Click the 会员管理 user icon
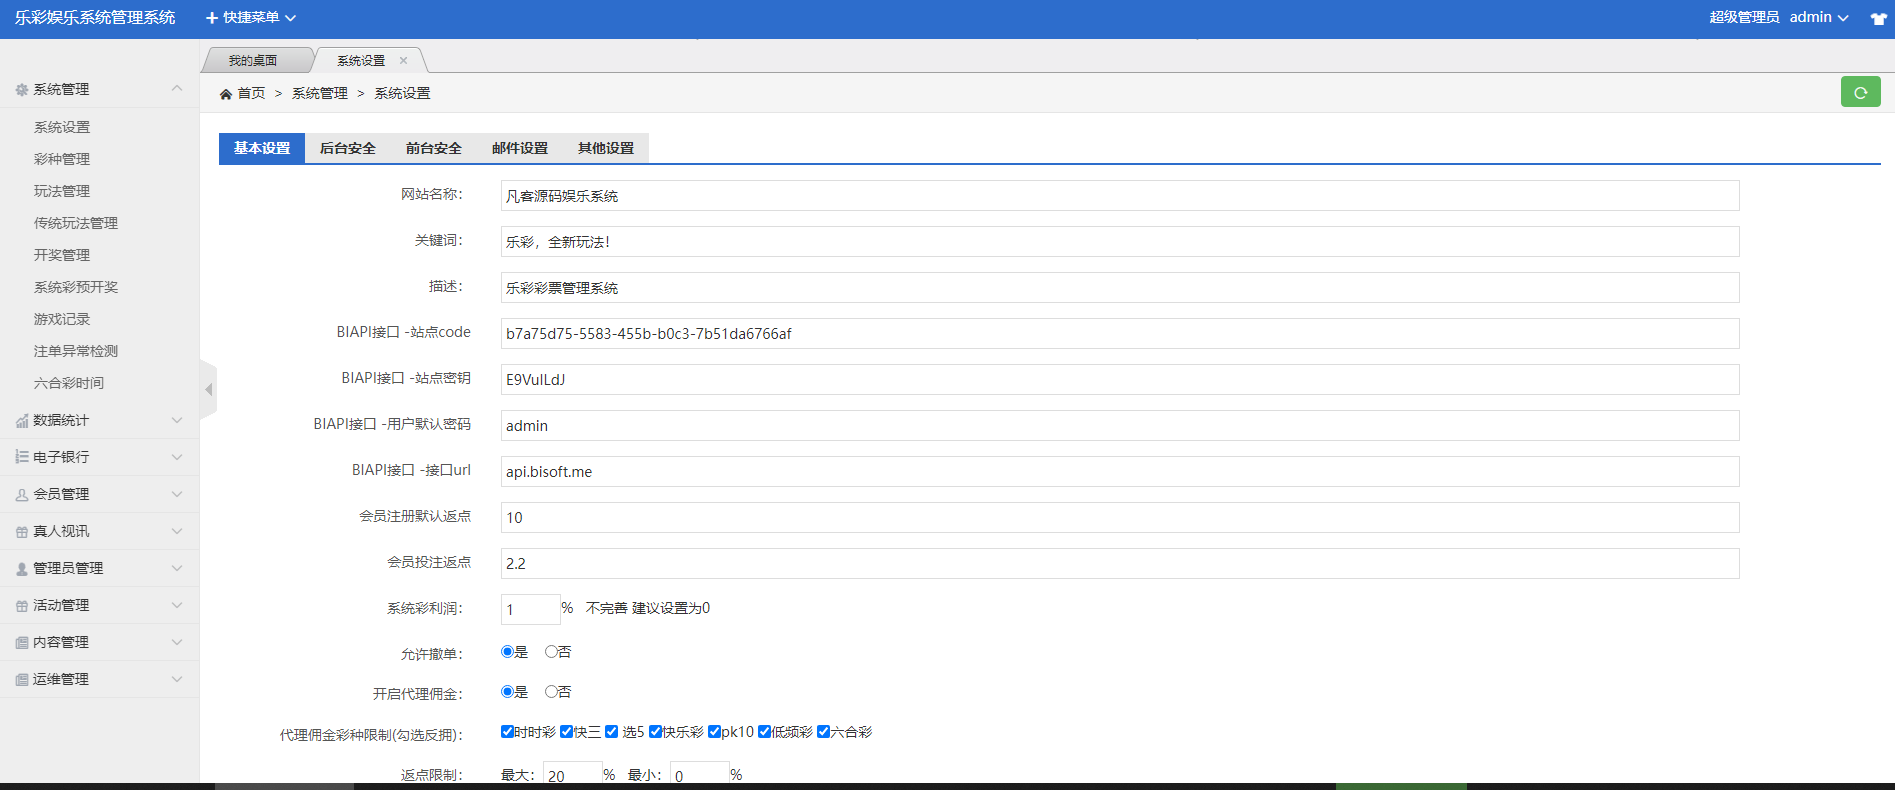The image size is (1895, 790). (x=21, y=495)
